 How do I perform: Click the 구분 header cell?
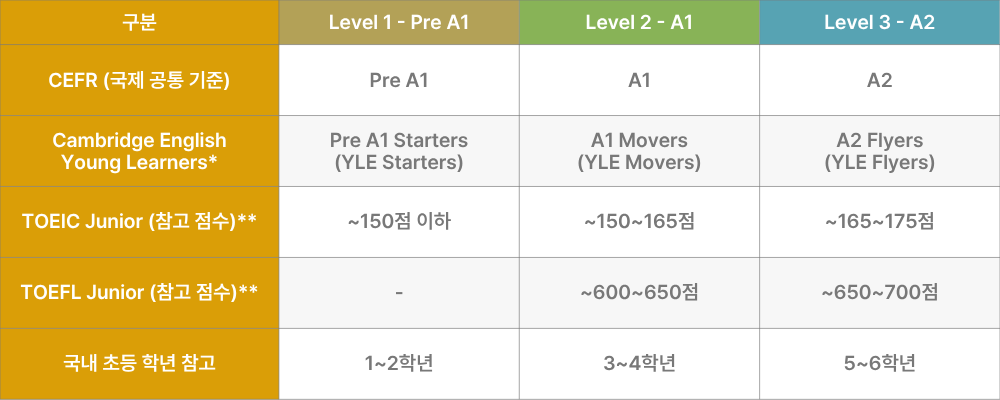pyautogui.click(x=139, y=23)
